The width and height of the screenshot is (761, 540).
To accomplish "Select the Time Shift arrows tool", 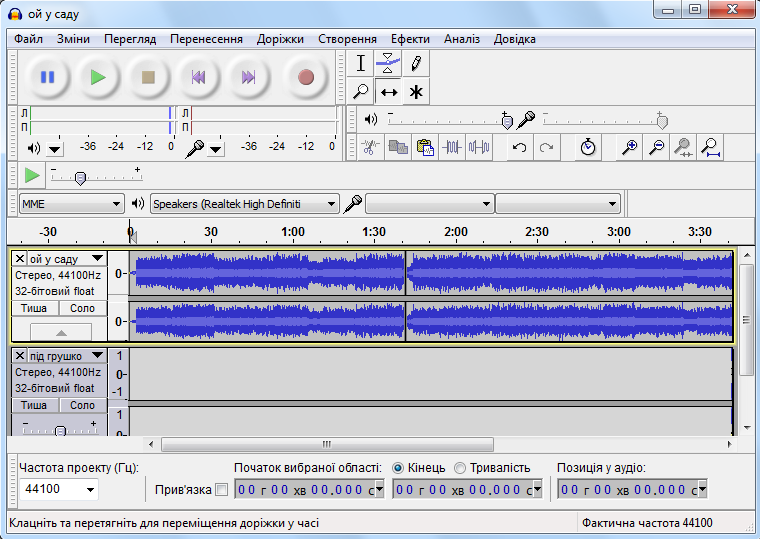I will tap(388, 91).
